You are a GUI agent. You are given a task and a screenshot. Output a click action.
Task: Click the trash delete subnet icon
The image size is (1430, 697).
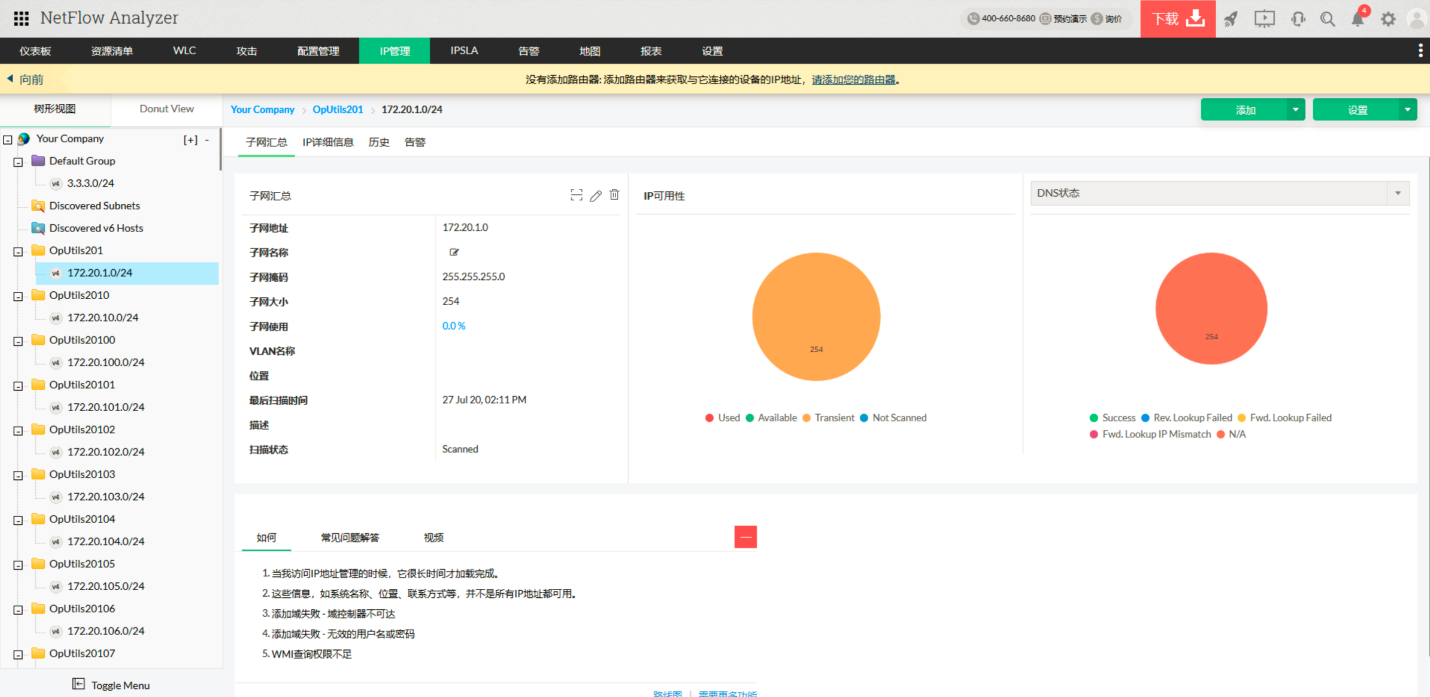614,195
